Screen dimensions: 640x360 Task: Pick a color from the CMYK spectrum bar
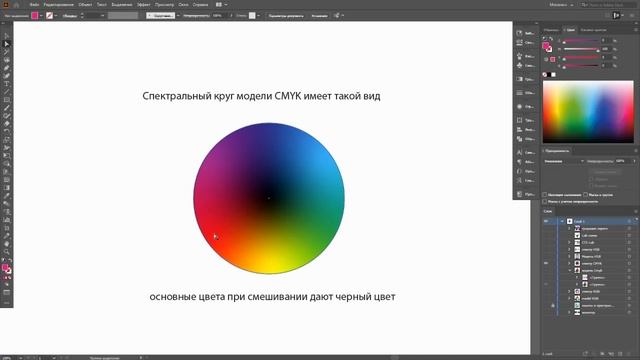click(x=588, y=111)
